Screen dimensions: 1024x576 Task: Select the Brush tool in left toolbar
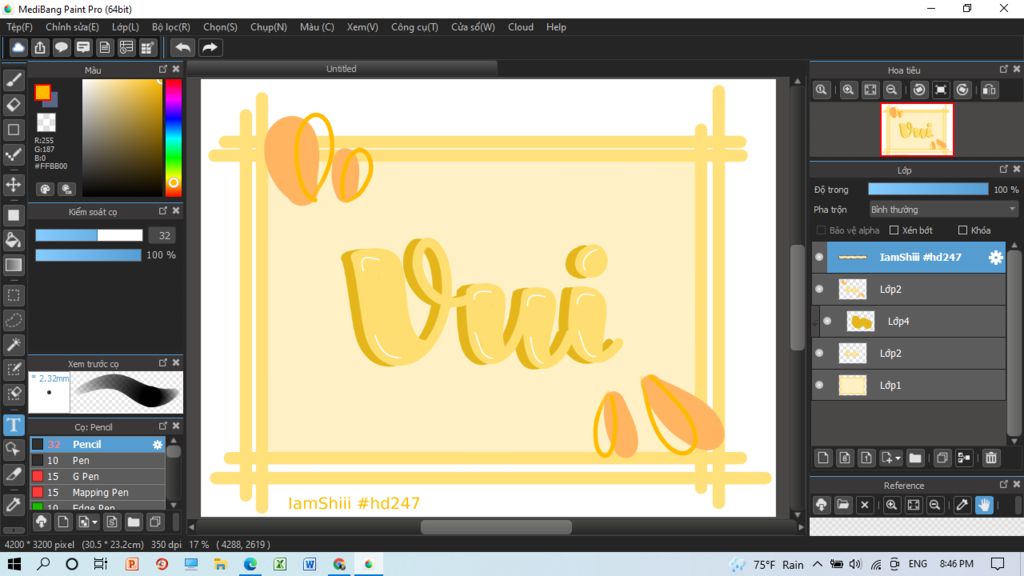[x=14, y=80]
